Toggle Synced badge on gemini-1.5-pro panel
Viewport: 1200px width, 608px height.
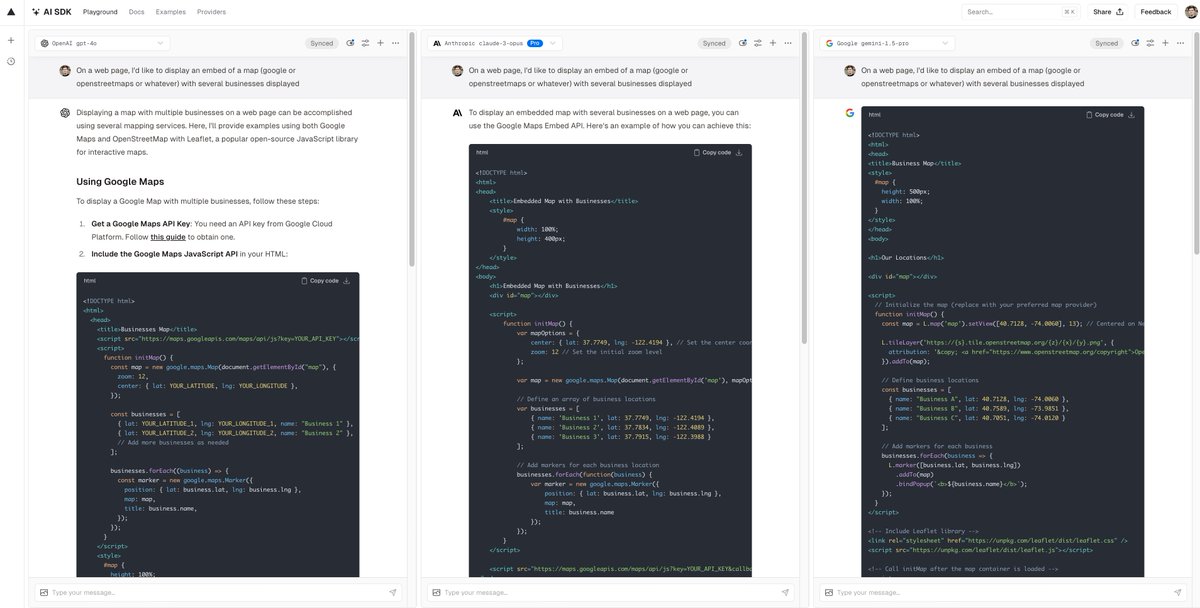coord(1106,43)
